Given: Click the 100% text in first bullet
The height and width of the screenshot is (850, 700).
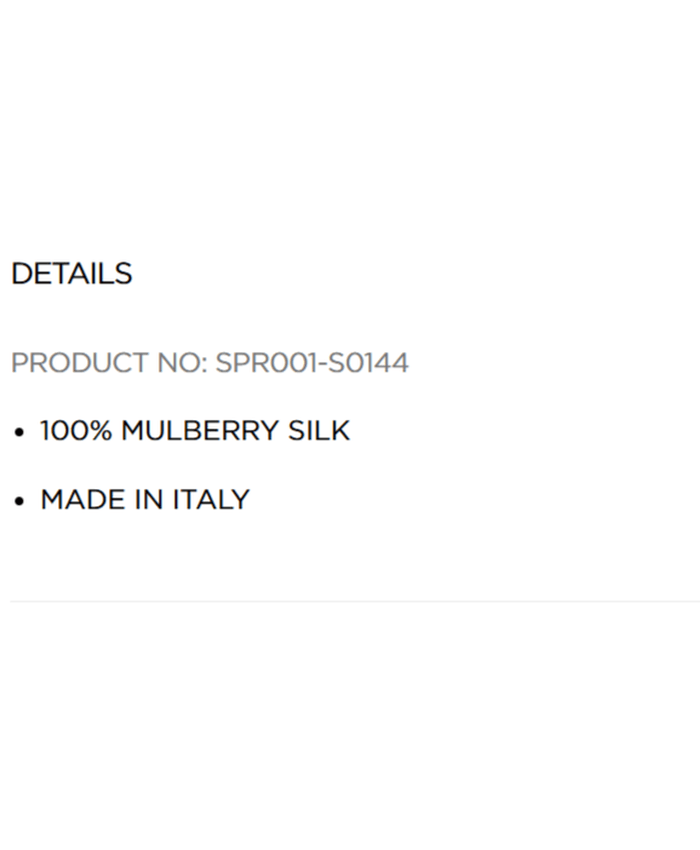Looking at the screenshot, I should coord(76,431).
